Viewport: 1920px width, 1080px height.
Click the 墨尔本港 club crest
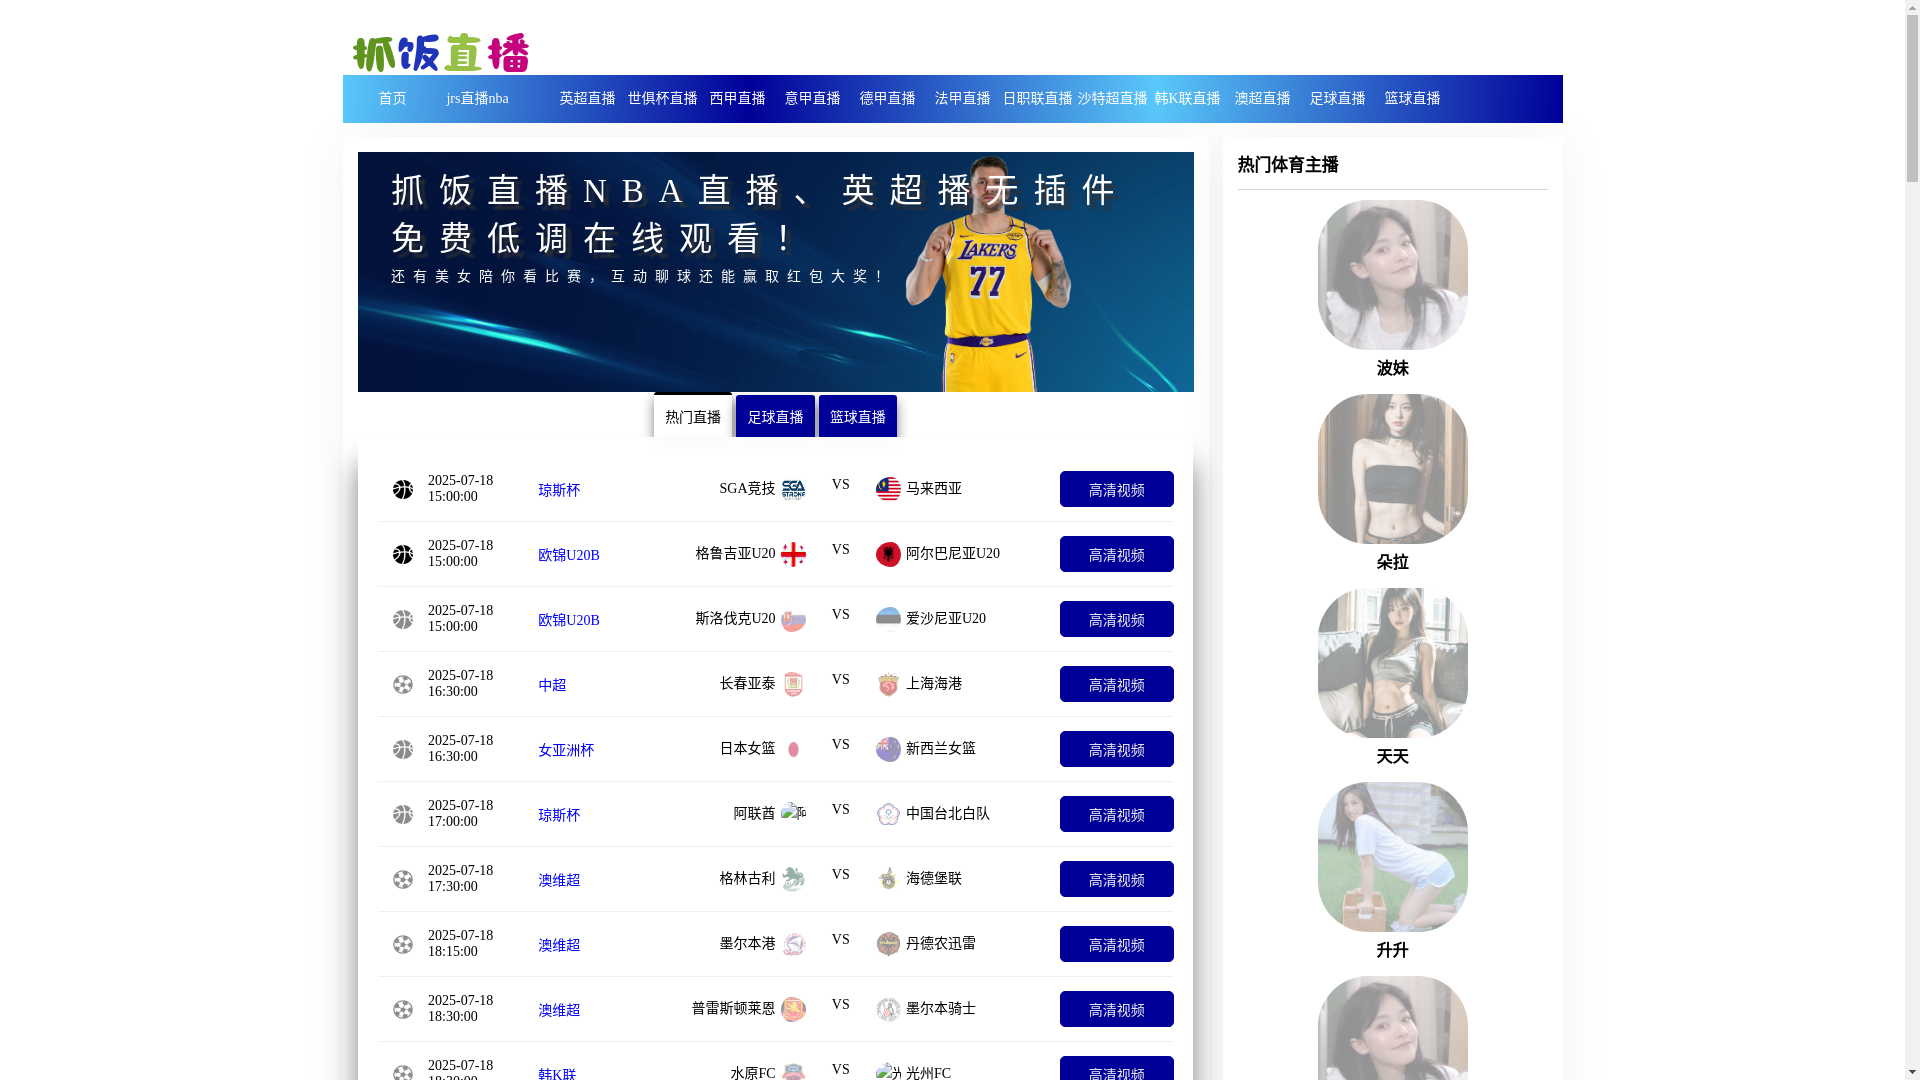pos(793,944)
